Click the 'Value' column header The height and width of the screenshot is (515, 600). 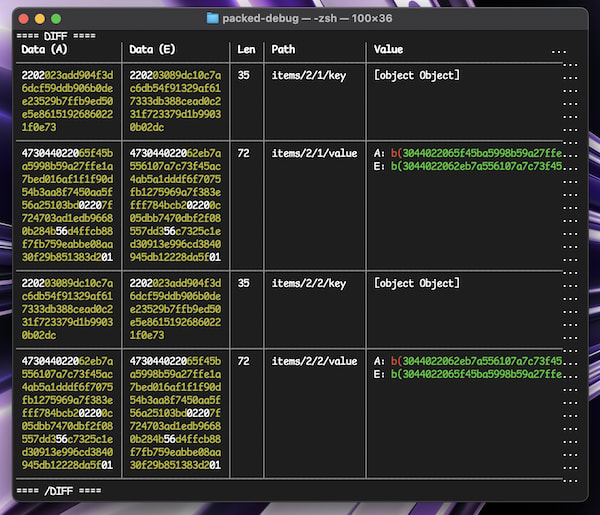pyautogui.click(x=388, y=49)
